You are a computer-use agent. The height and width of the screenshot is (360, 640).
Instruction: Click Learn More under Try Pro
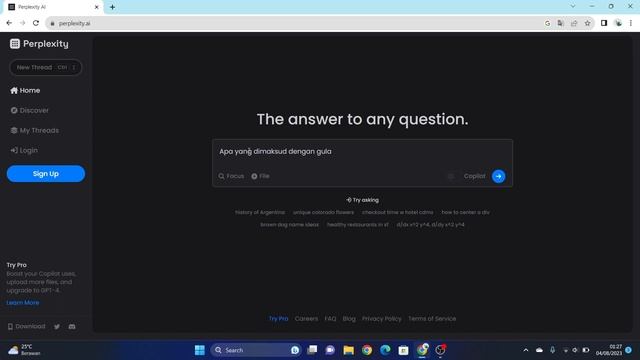tap(23, 302)
